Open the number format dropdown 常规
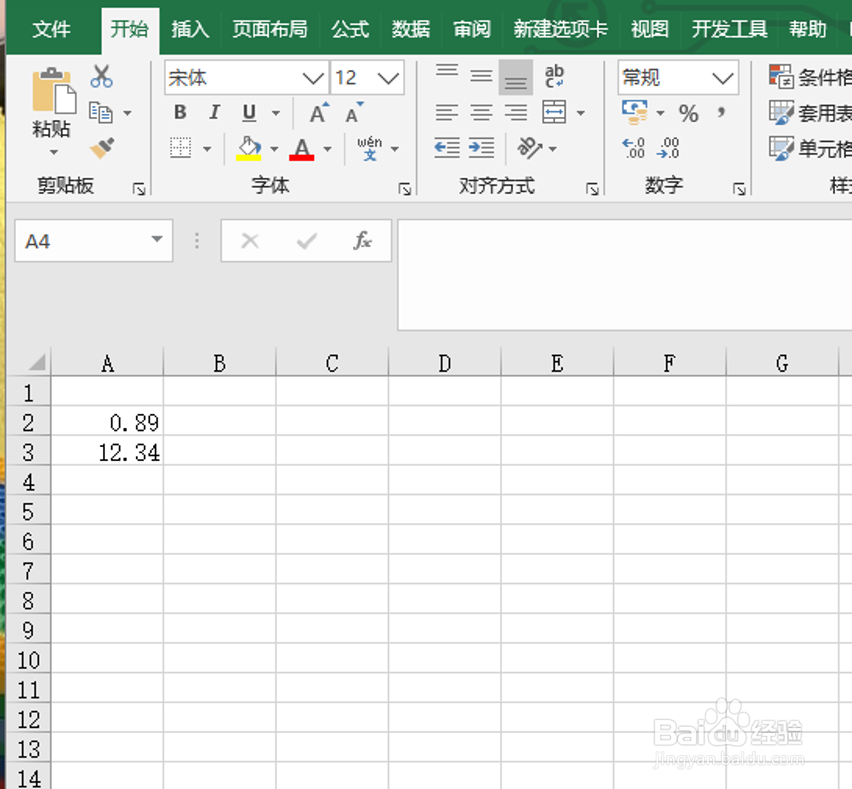Viewport: 852px width, 789px height. (722, 78)
